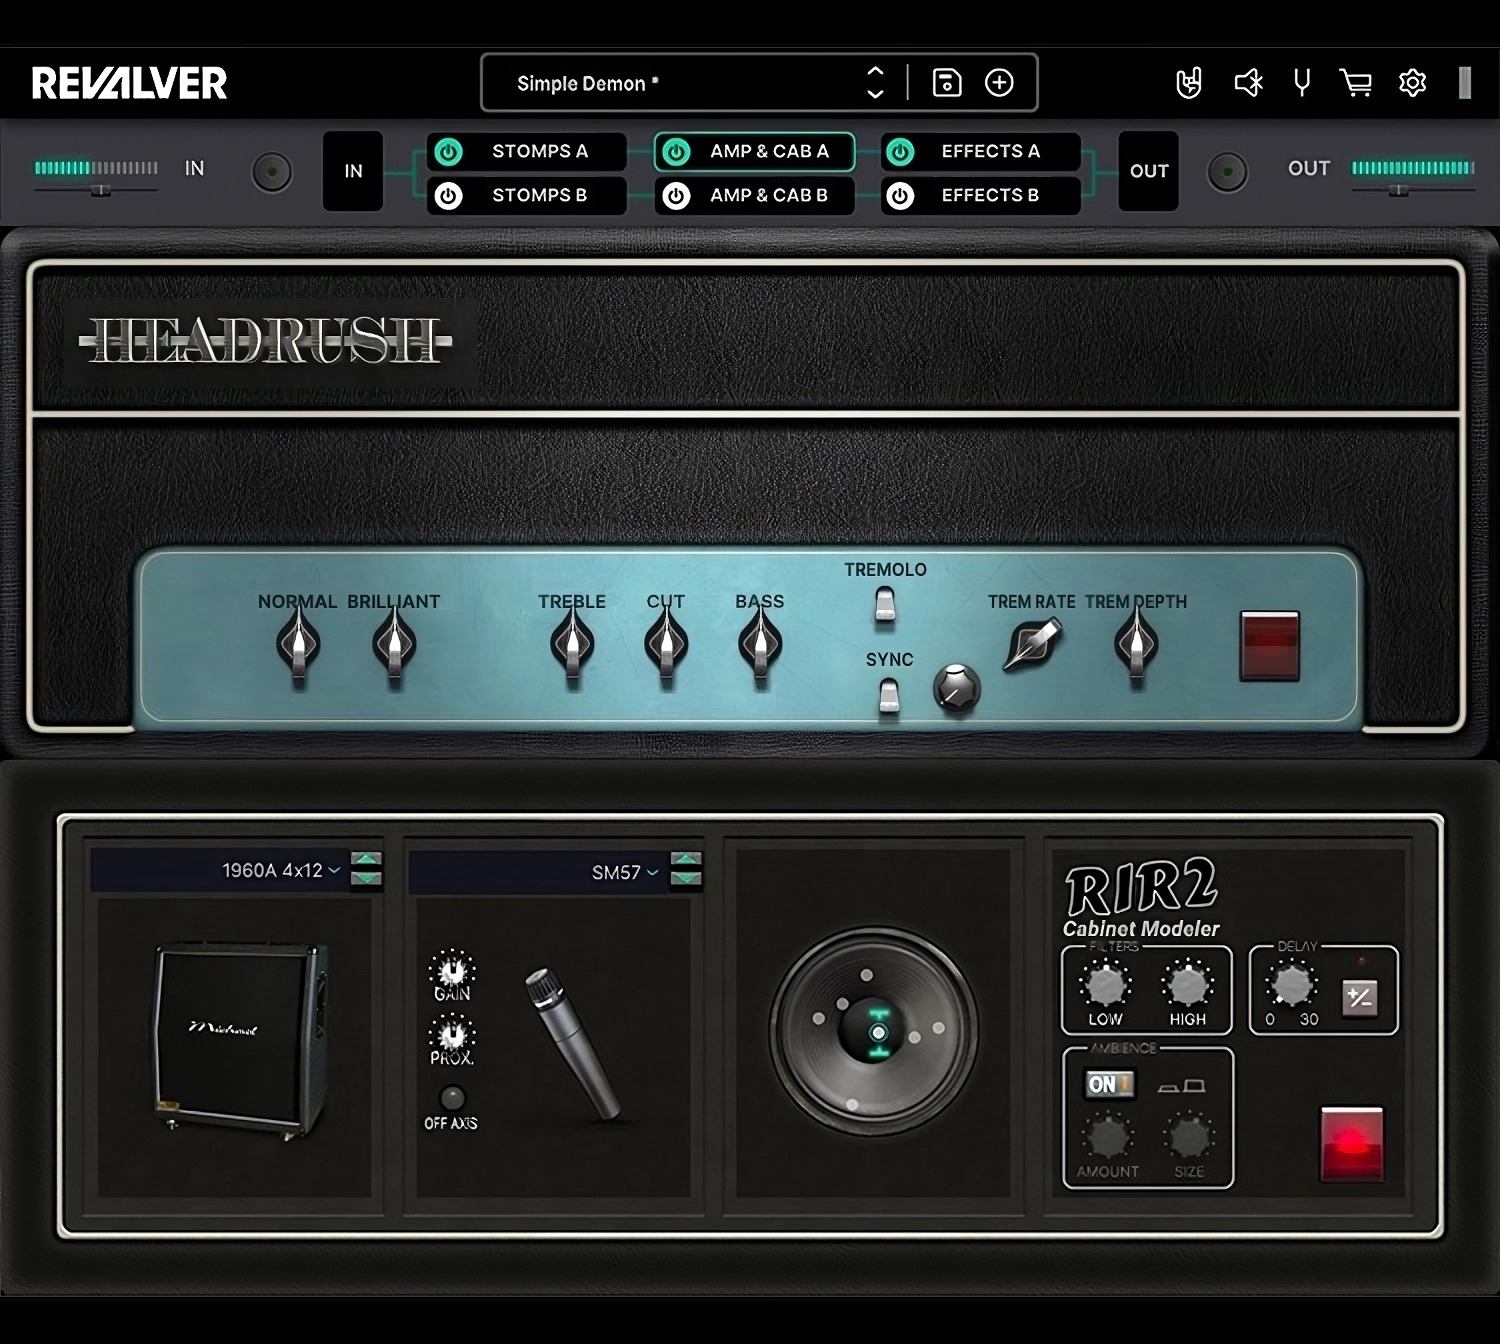
Task: Click the DELAY knob
Action: pyautogui.click(x=1291, y=985)
